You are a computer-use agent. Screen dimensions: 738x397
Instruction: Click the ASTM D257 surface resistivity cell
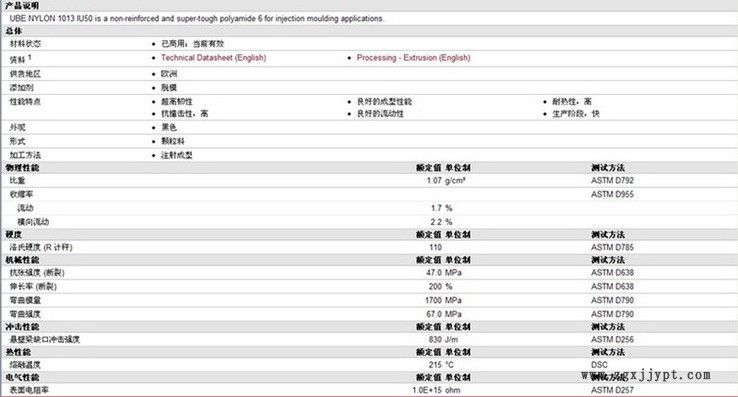click(612, 390)
